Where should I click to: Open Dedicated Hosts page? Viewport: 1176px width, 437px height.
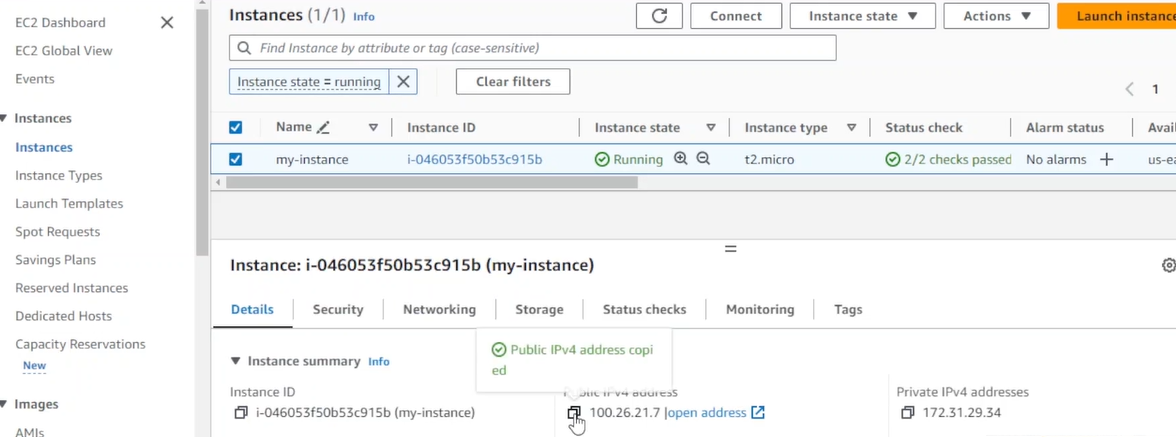[x=63, y=316]
